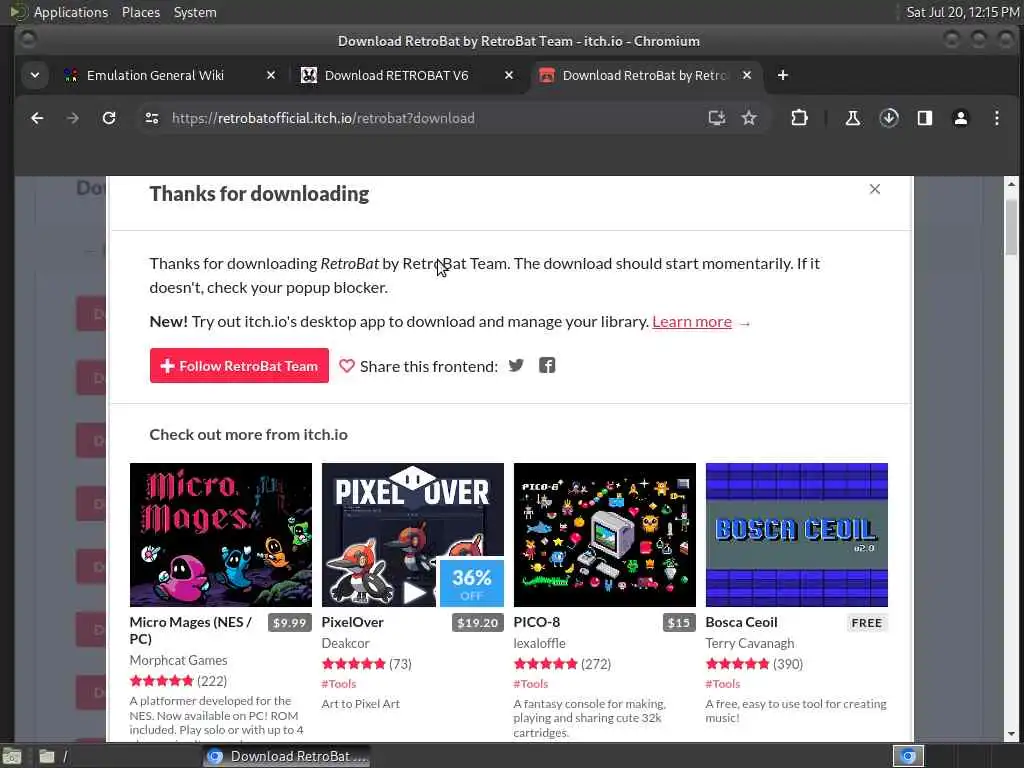Screen dimensions: 1024x768
Task: Go back to the previous page
Action: [x=37, y=118]
